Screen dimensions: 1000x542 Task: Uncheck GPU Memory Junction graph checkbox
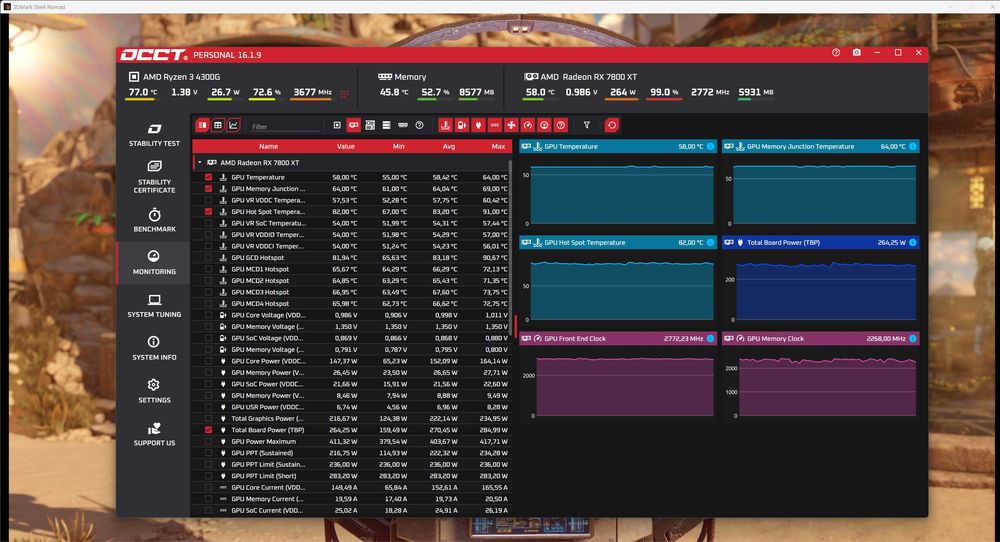pyautogui.click(x=209, y=189)
